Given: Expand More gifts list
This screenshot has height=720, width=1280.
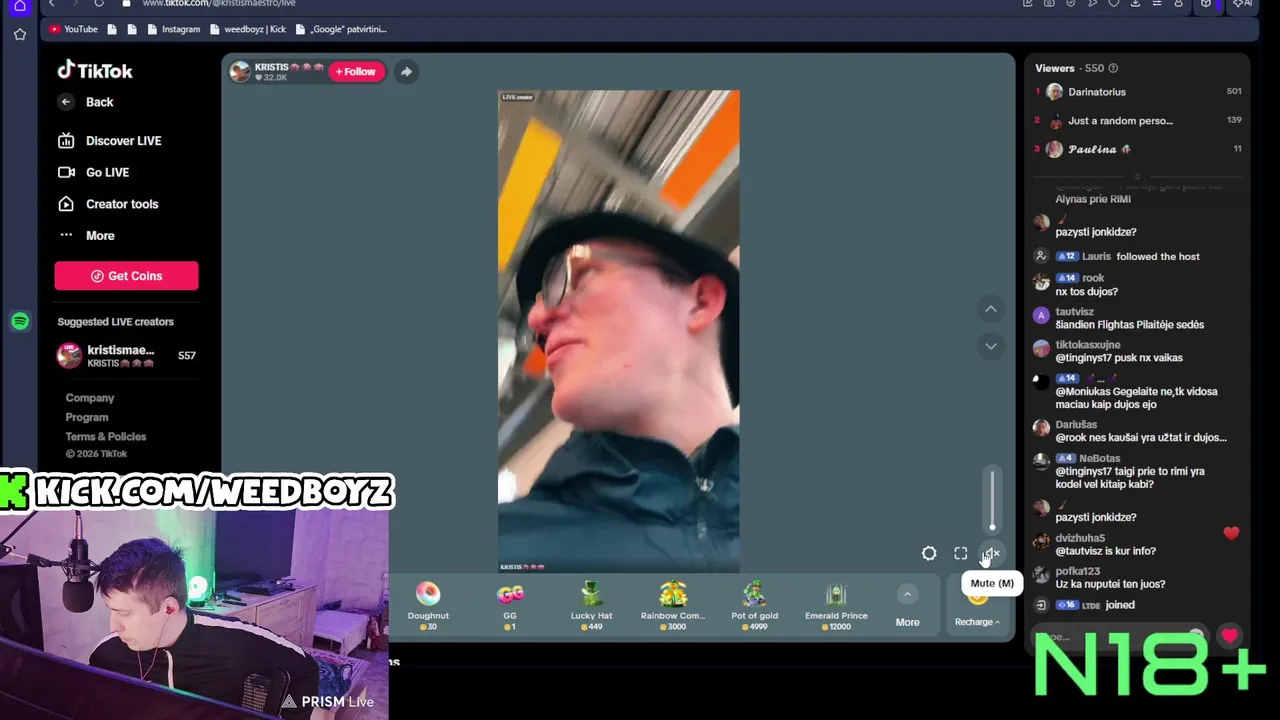Looking at the screenshot, I should pos(907,606).
